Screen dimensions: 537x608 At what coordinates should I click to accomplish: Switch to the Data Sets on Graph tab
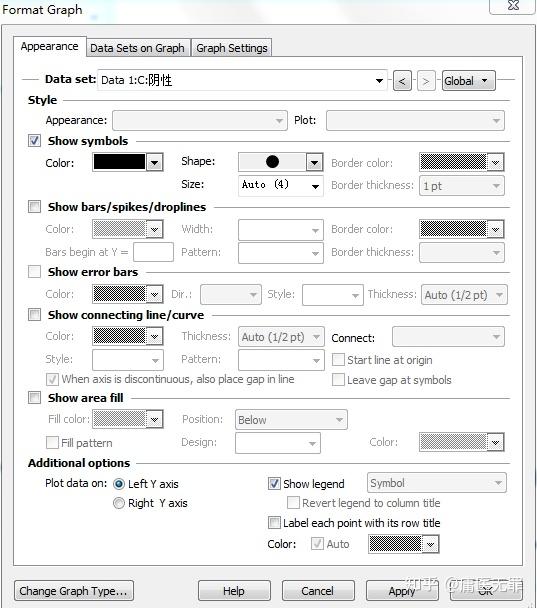138,48
